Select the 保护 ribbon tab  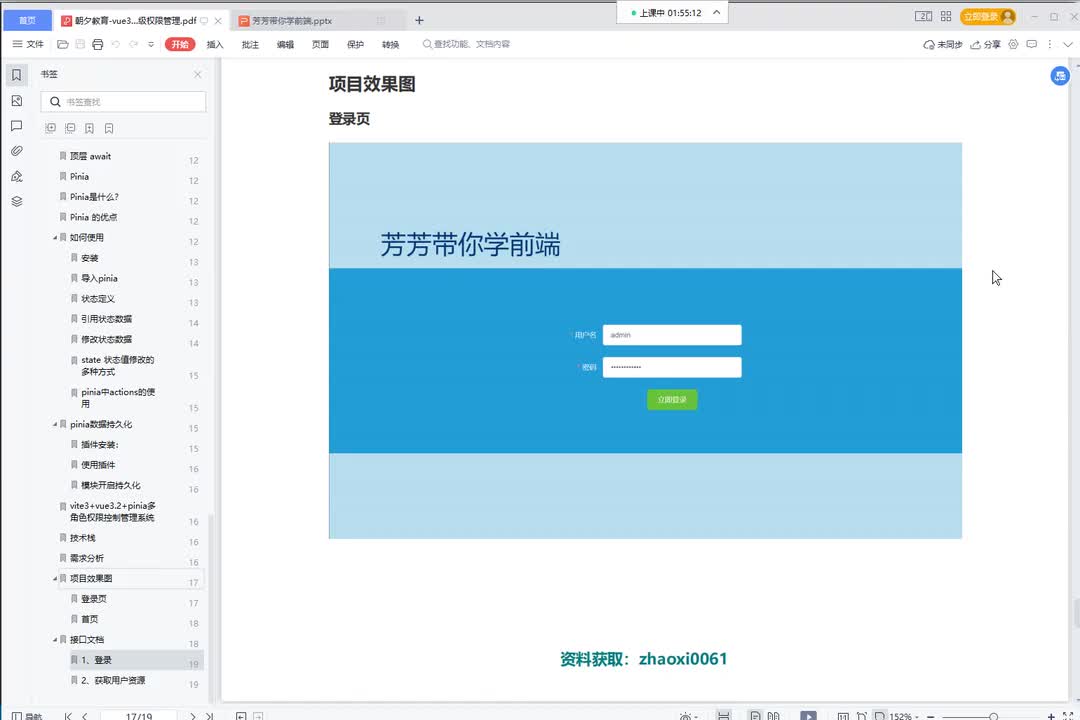(355, 44)
